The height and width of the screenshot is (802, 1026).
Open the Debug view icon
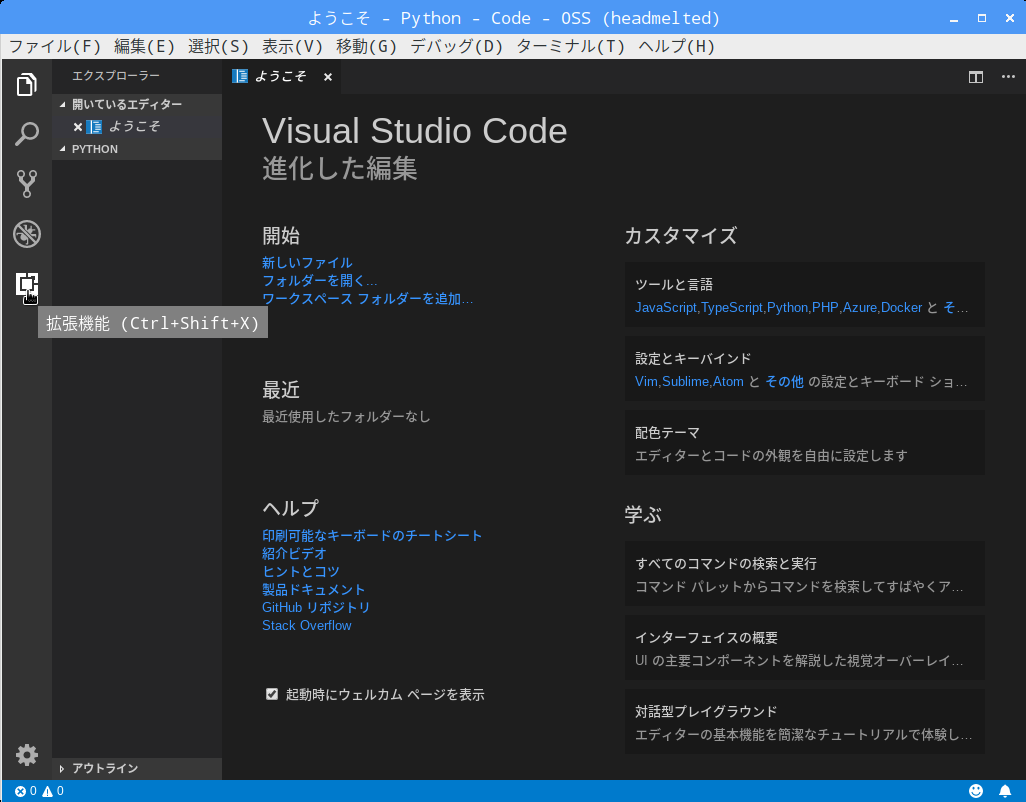pos(26,234)
